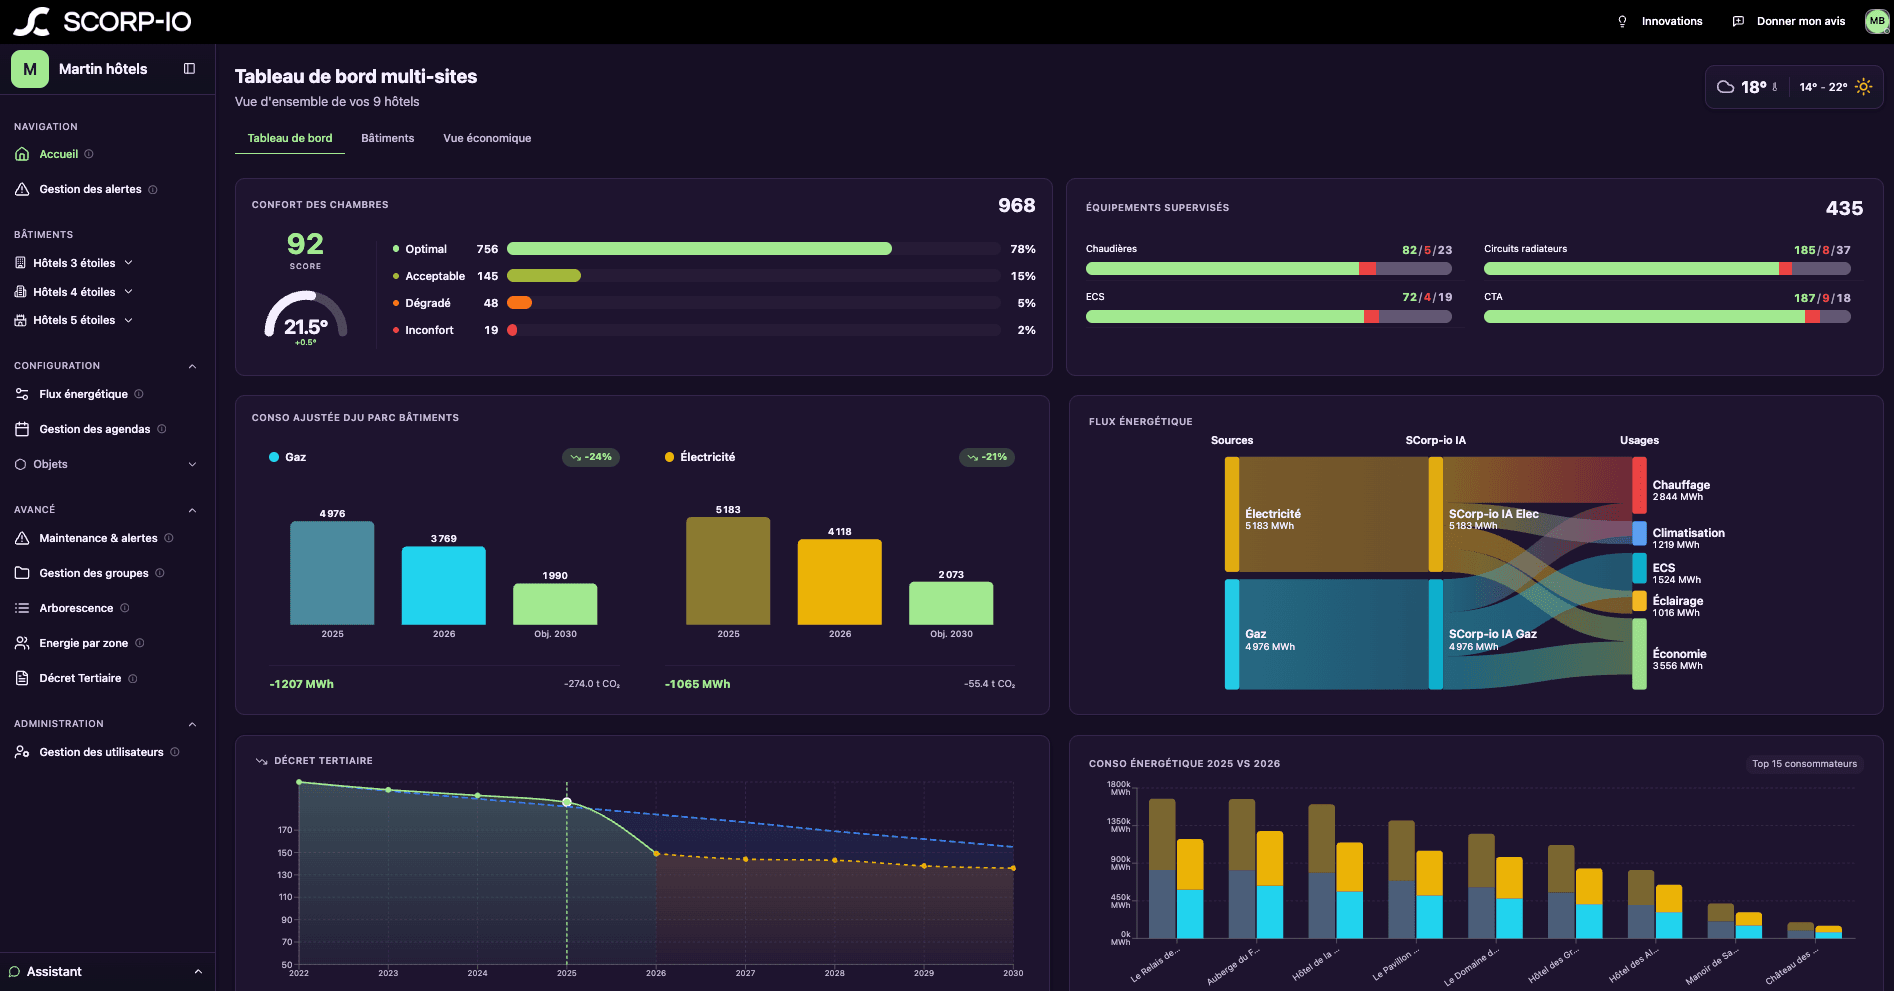Image resolution: width=1894 pixels, height=991 pixels.
Task: Click the sun weather icon
Action: click(1863, 87)
